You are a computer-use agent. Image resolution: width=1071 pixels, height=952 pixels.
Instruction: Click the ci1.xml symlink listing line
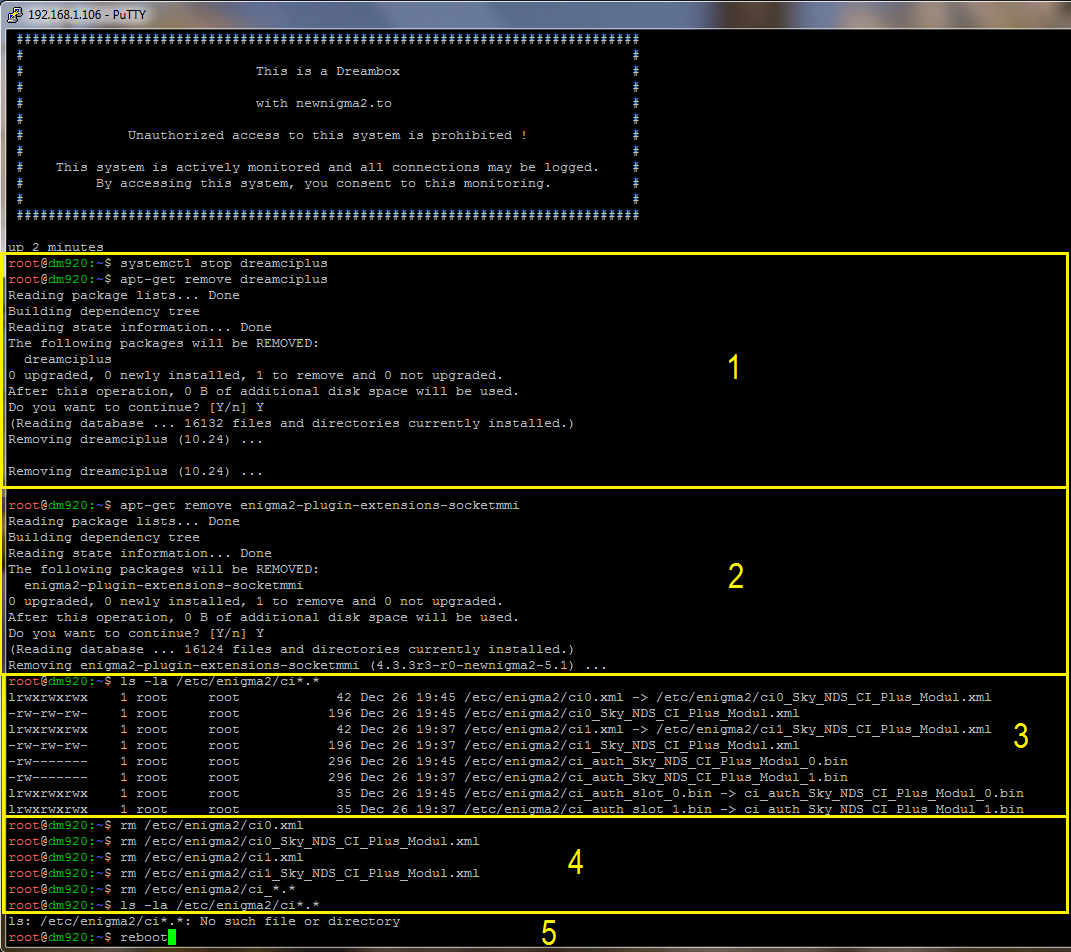(500, 729)
